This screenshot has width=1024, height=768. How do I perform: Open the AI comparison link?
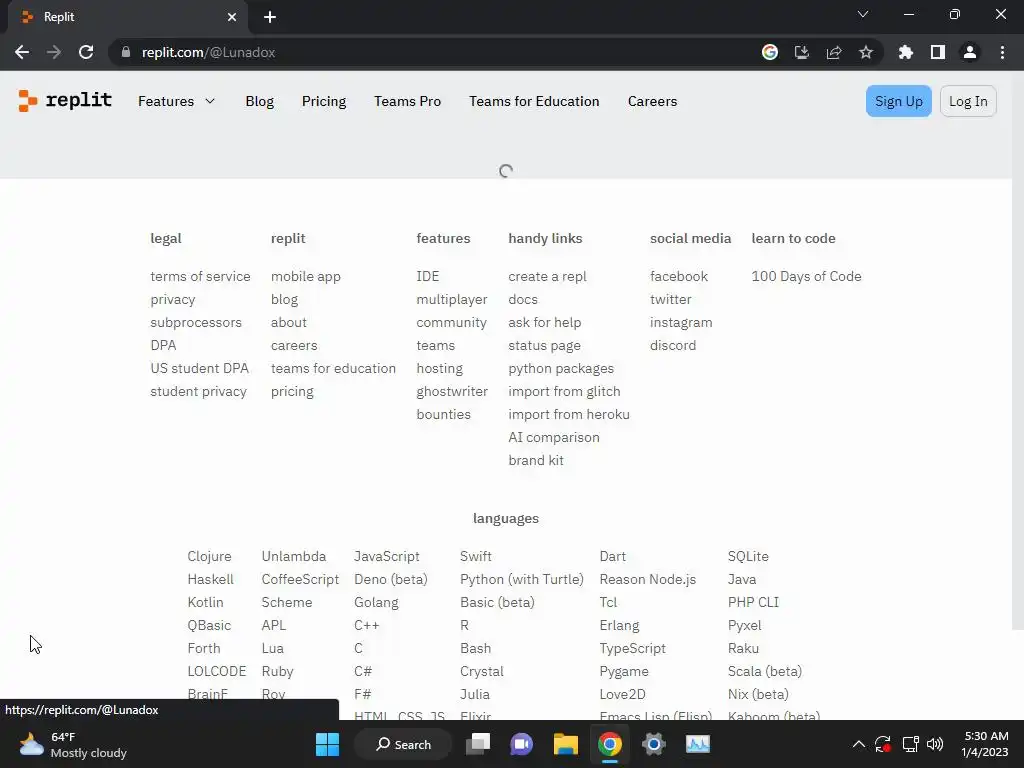tap(554, 437)
